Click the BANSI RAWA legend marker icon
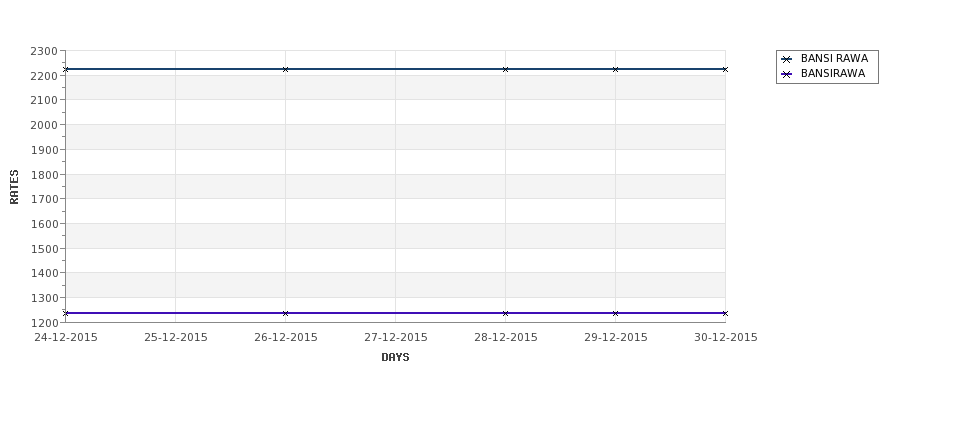 787,59
